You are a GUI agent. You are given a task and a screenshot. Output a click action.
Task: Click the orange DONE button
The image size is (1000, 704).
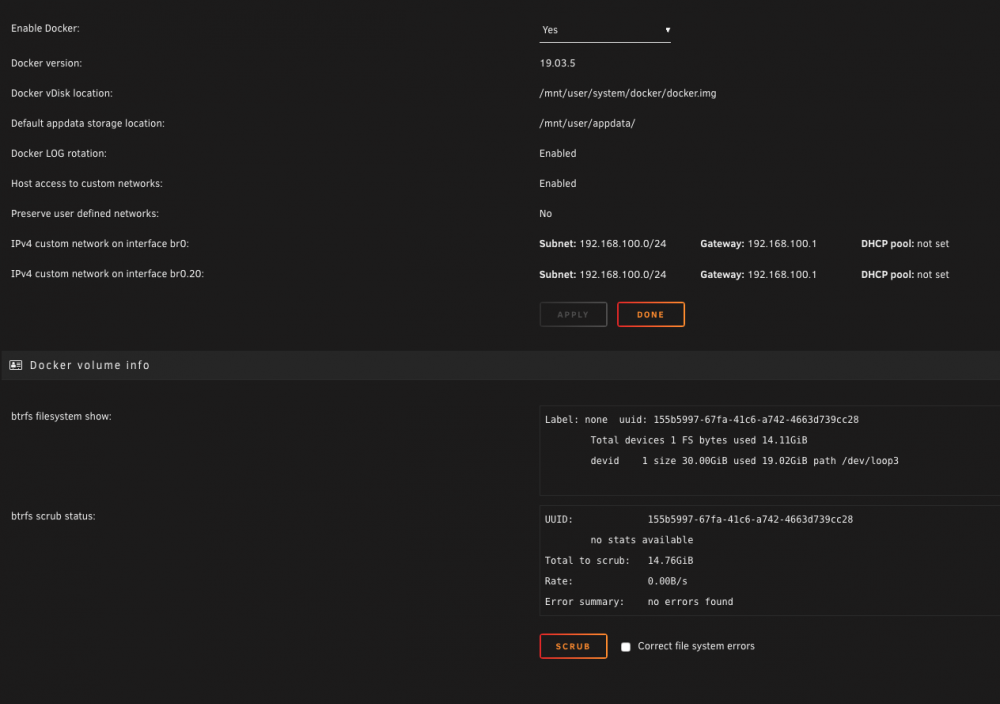(x=651, y=314)
